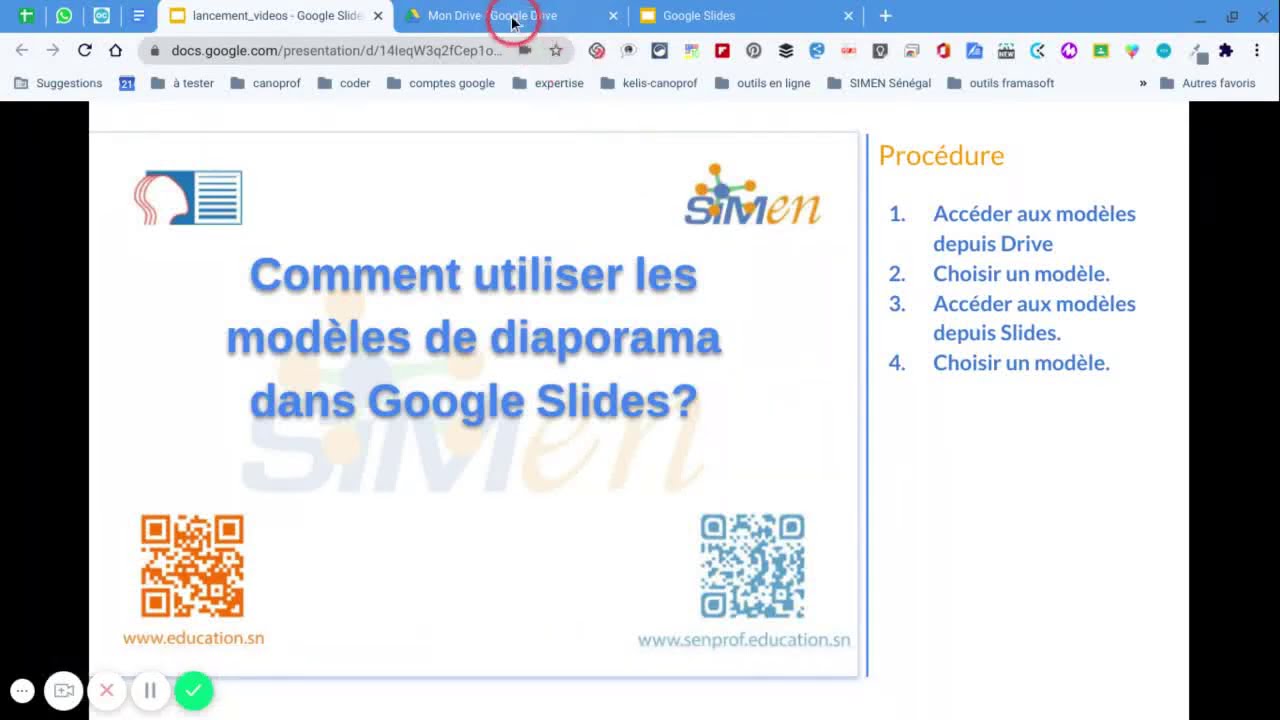Click step 3 'Accéder aux modèles depuis Slides.'
This screenshot has height=720, width=1280.
click(x=1034, y=318)
